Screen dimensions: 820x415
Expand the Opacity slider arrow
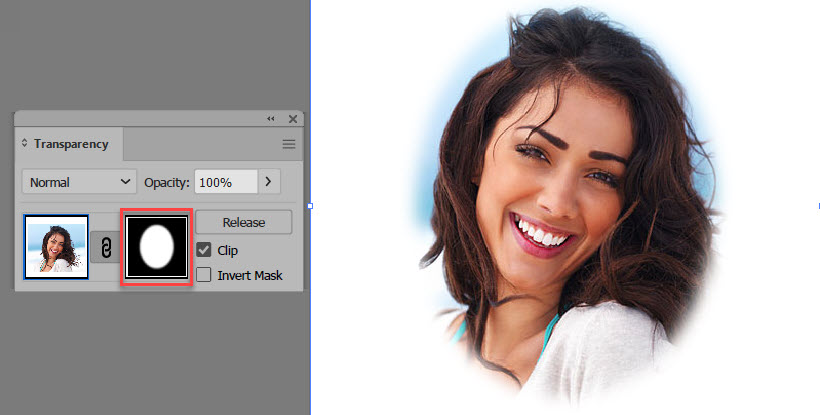point(269,182)
